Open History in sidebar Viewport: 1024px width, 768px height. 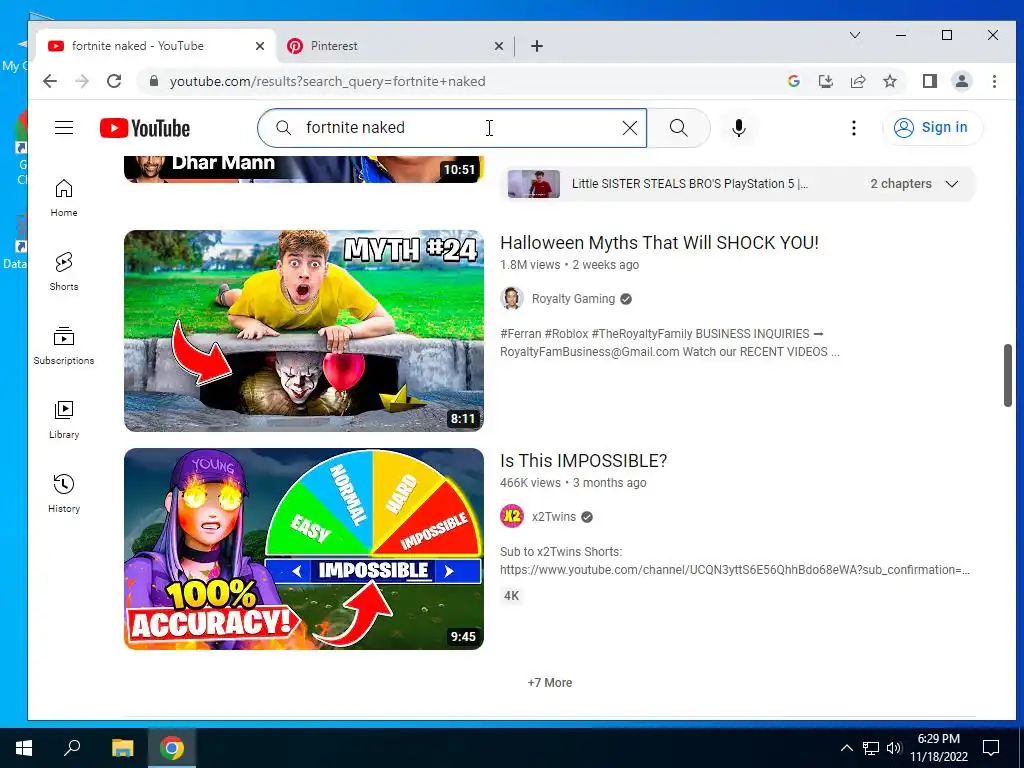(64, 493)
